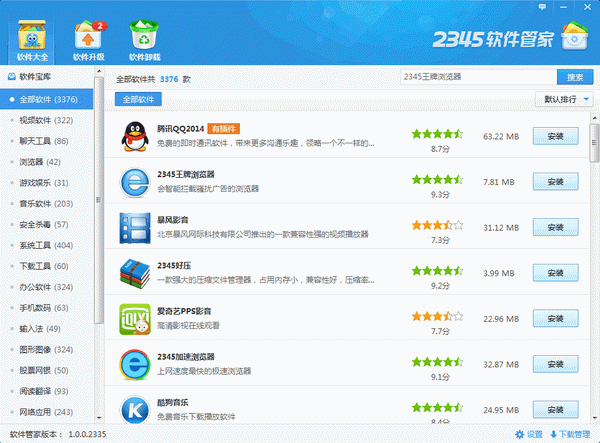Select 股票网银 (50) category
The height and width of the screenshot is (443, 600).
[x=46, y=370]
